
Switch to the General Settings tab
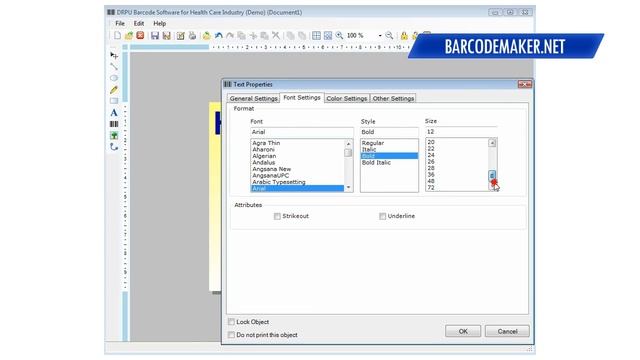253,98
